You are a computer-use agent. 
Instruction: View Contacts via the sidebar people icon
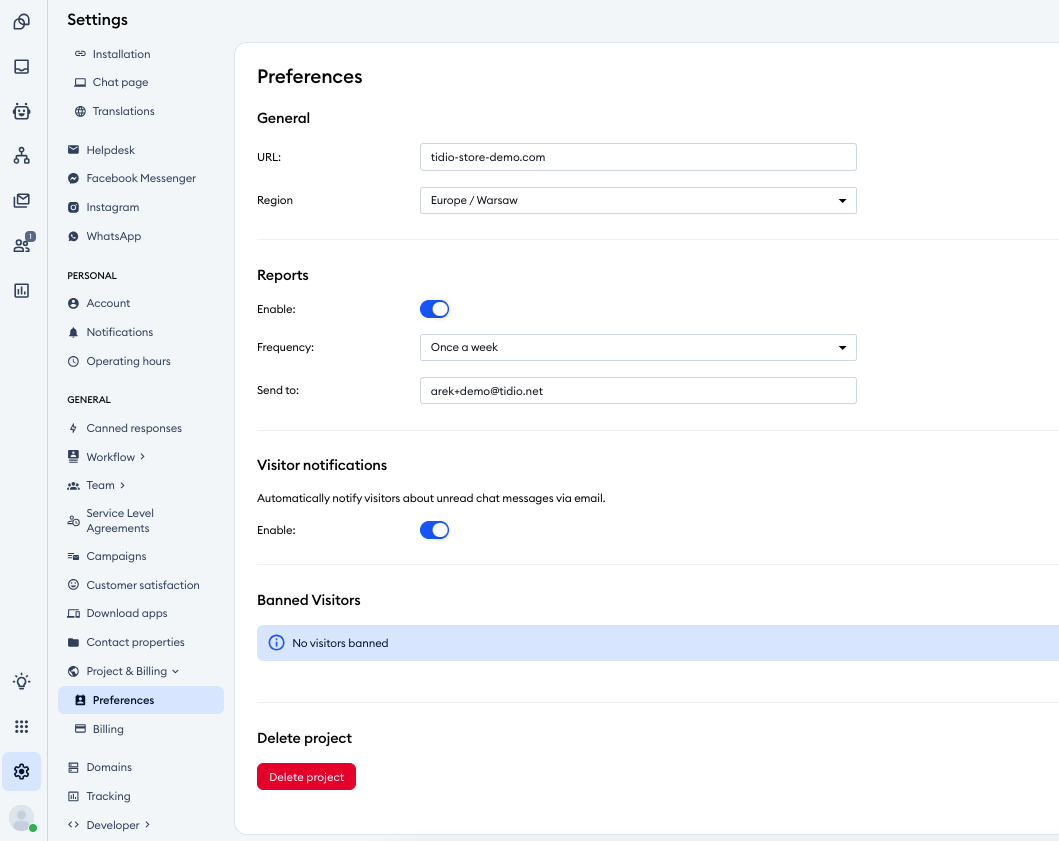coord(21,244)
